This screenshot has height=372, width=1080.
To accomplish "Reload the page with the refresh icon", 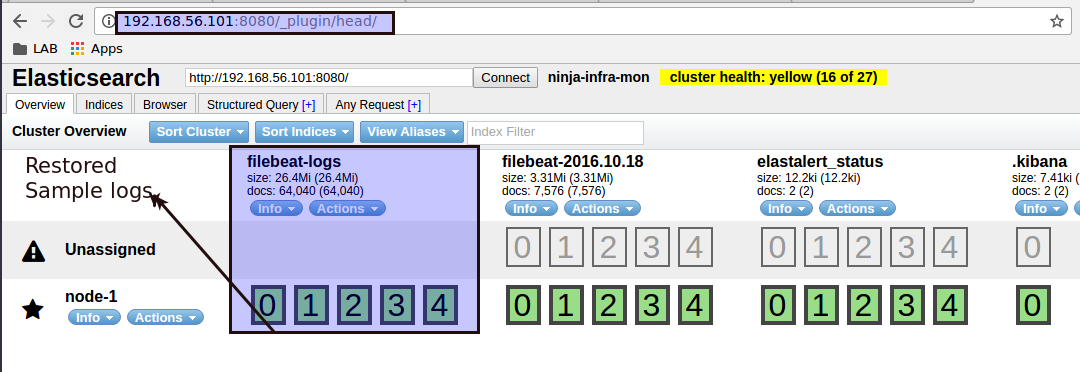I will (76, 21).
